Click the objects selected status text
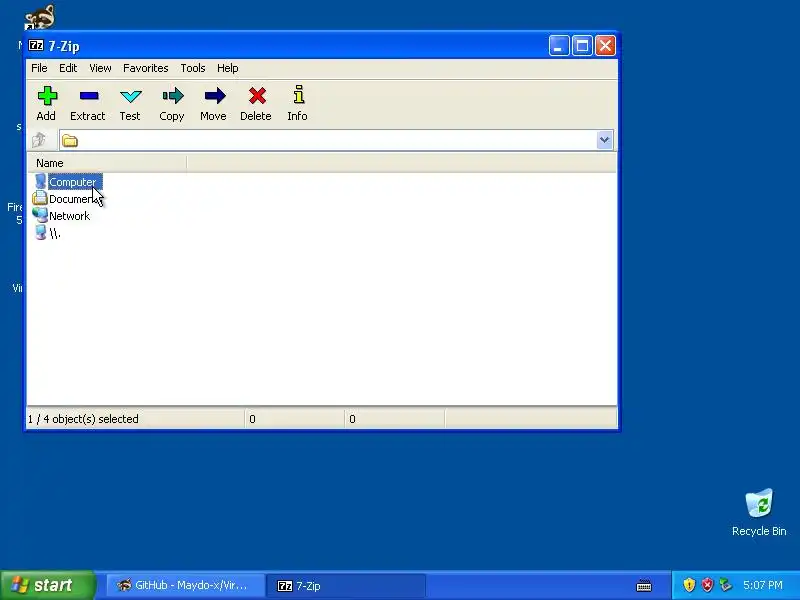800x600 pixels. 83,419
